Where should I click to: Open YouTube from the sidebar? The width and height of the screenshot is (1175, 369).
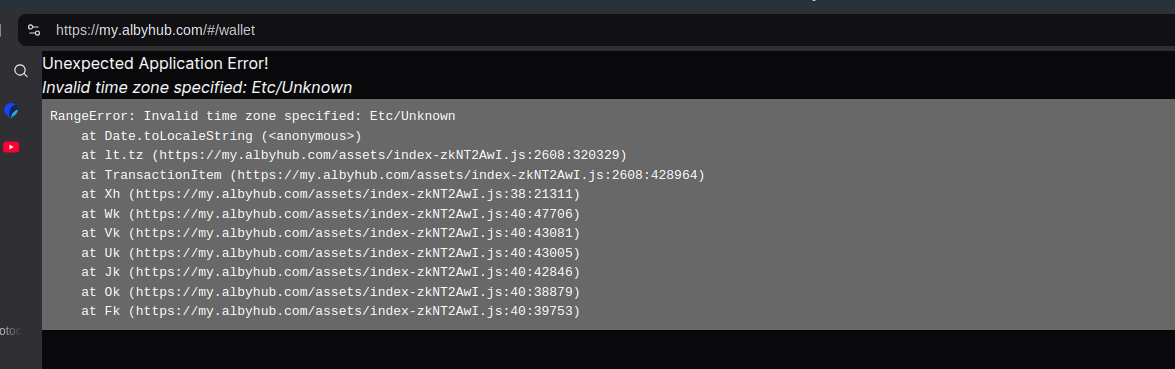(11, 147)
